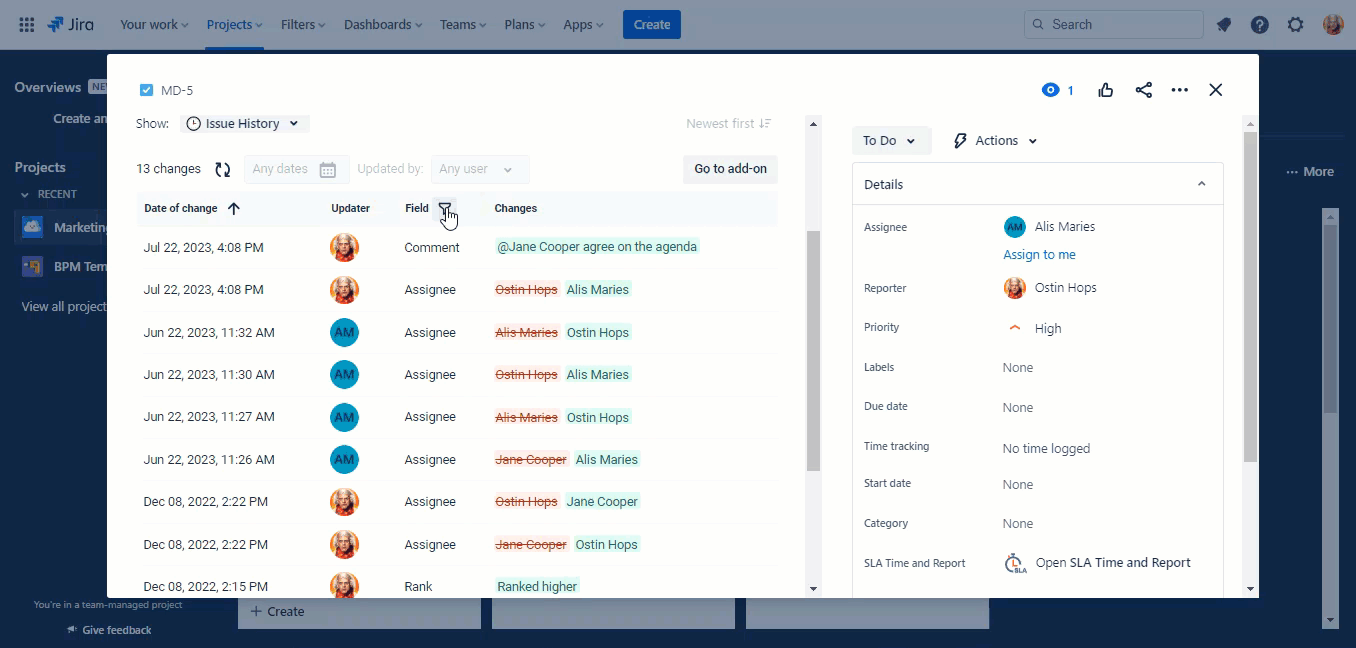
Task: Click the Ranked higher change value
Action: 537,587
